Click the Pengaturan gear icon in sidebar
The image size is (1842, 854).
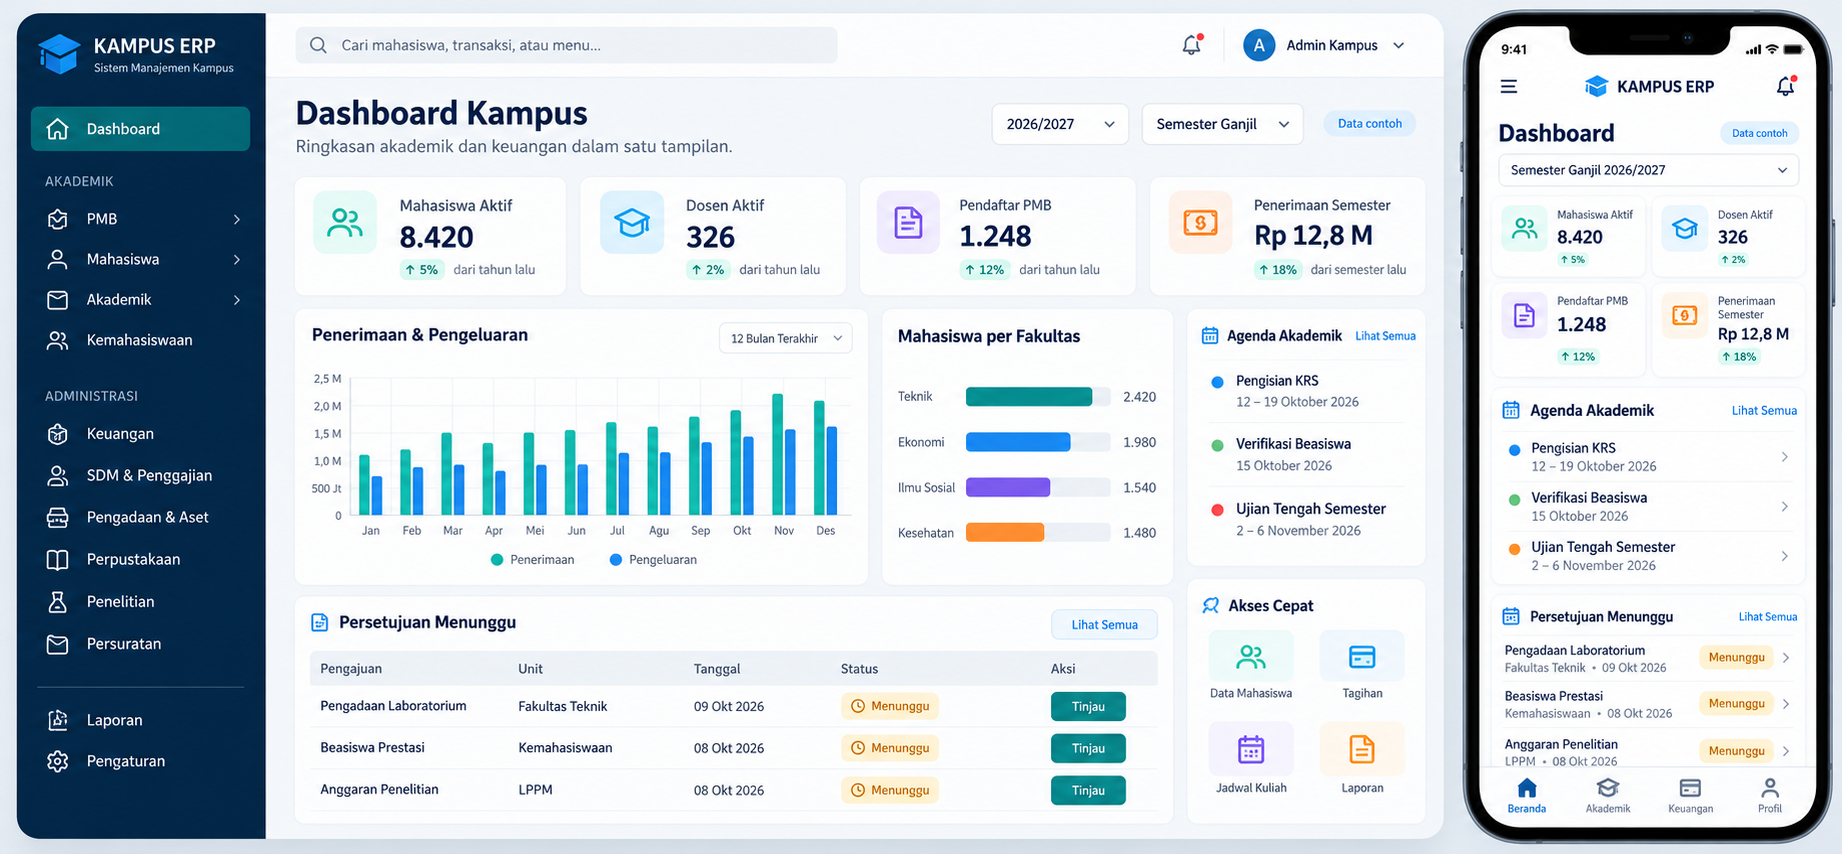pos(58,761)
